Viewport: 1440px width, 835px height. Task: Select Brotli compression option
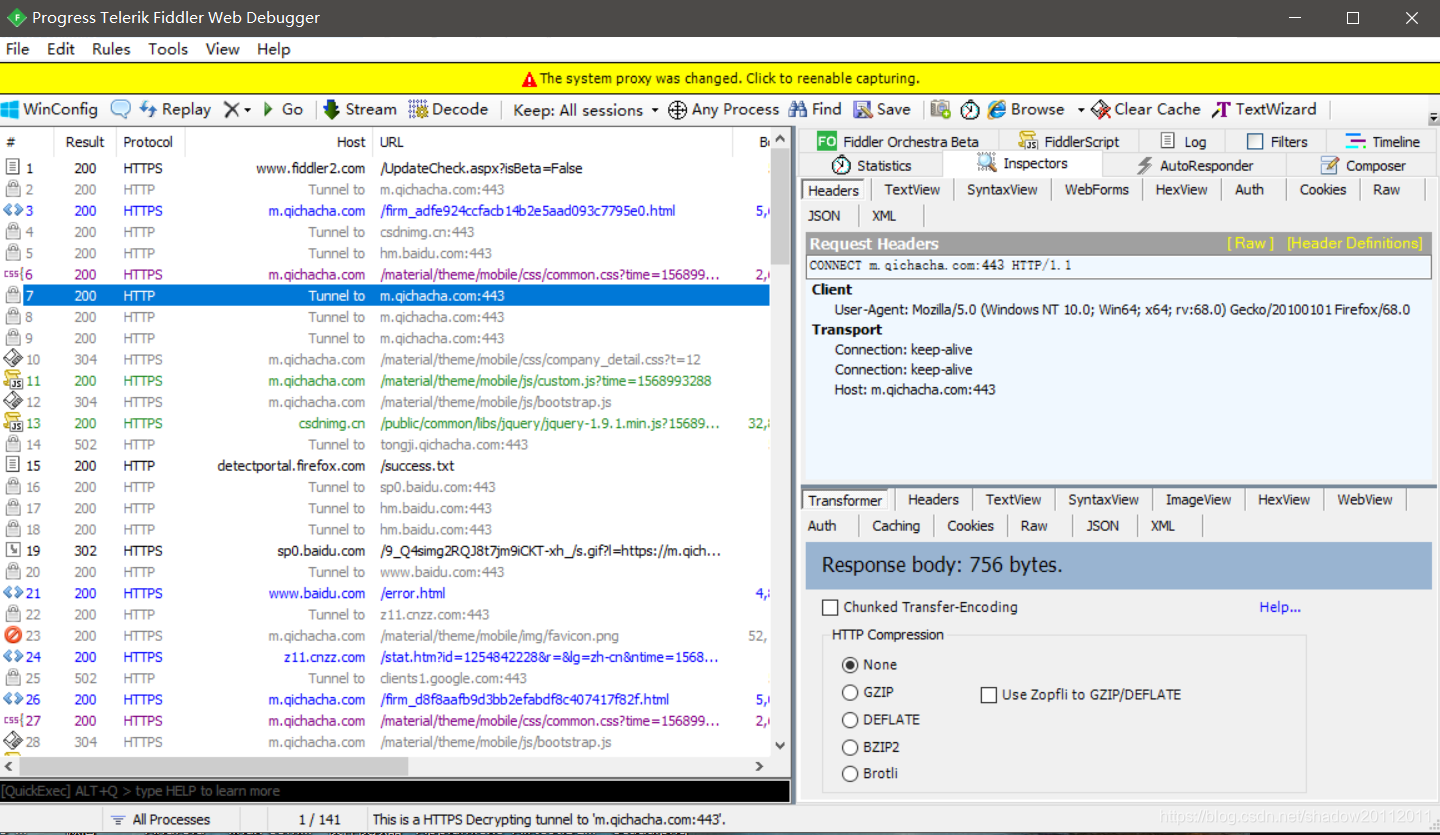pos(850,773)
